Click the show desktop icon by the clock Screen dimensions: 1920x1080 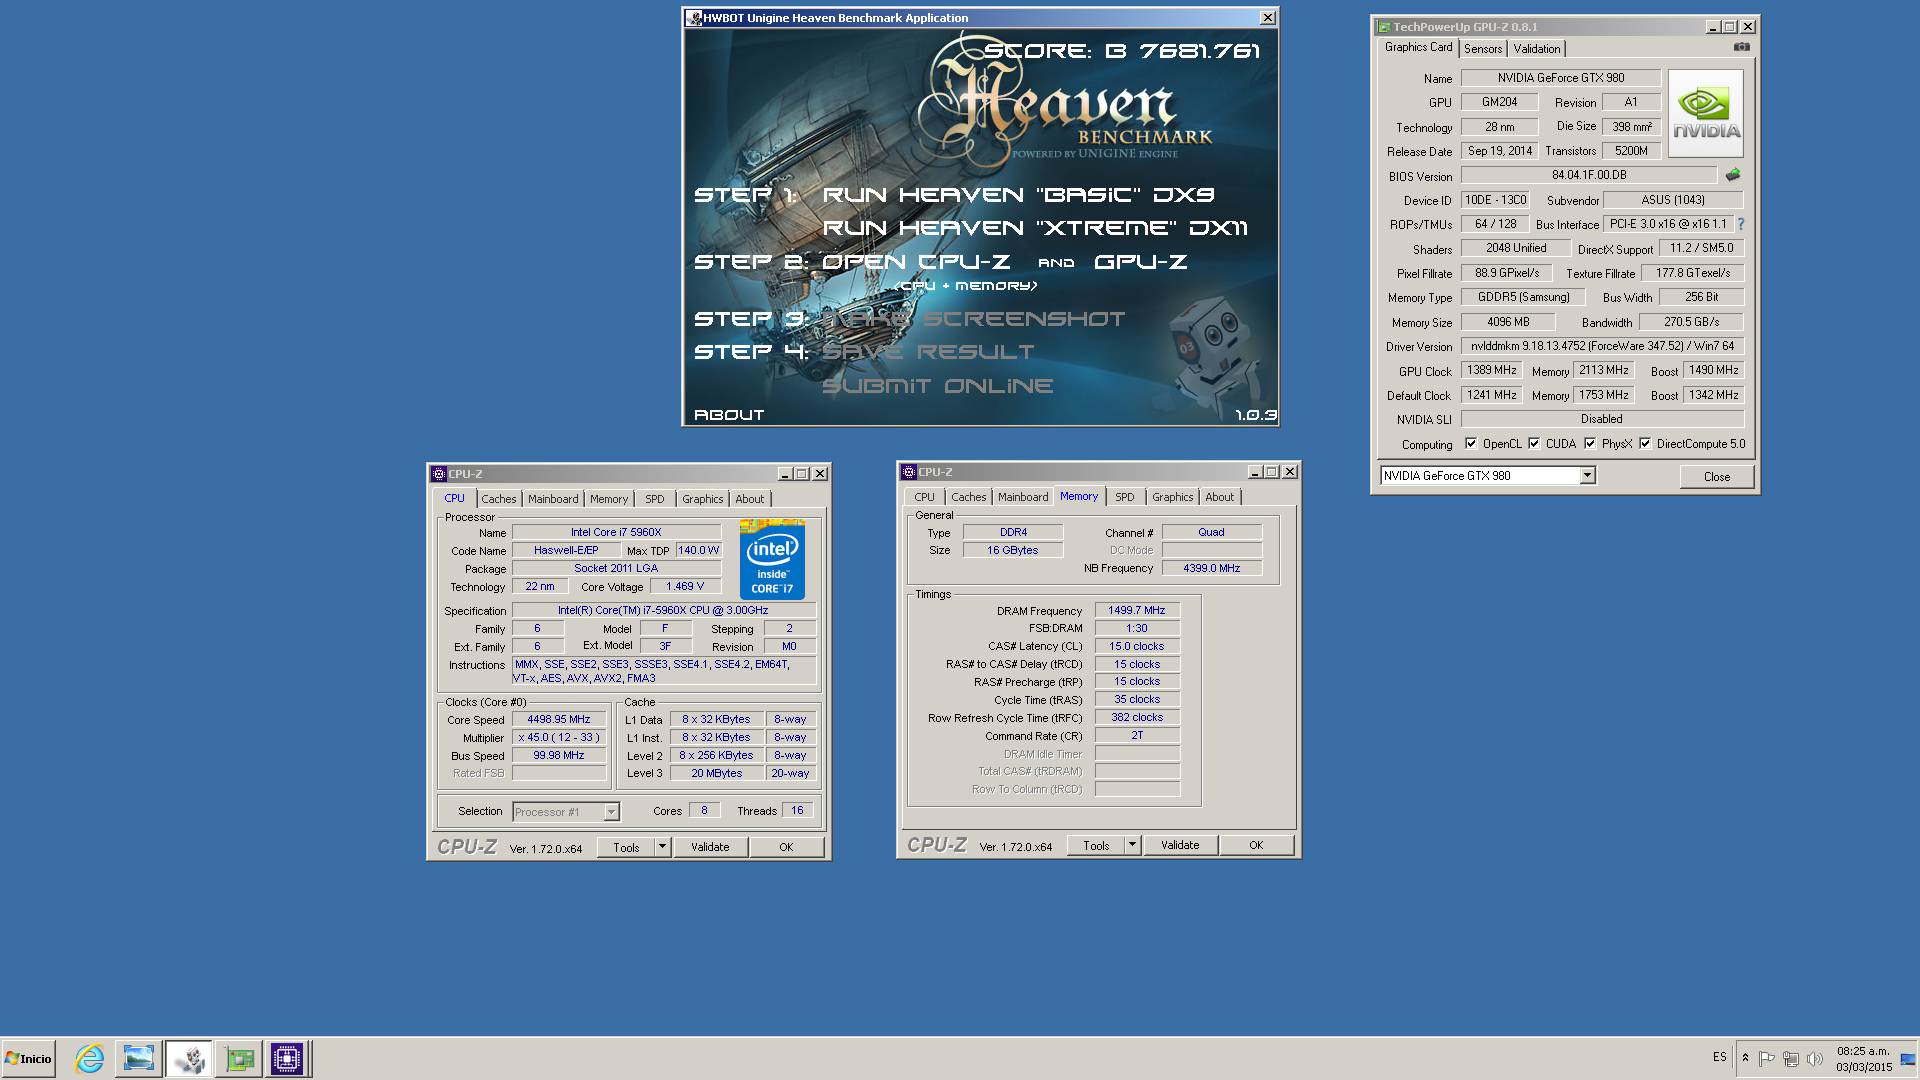(x=1908, y=1058)
